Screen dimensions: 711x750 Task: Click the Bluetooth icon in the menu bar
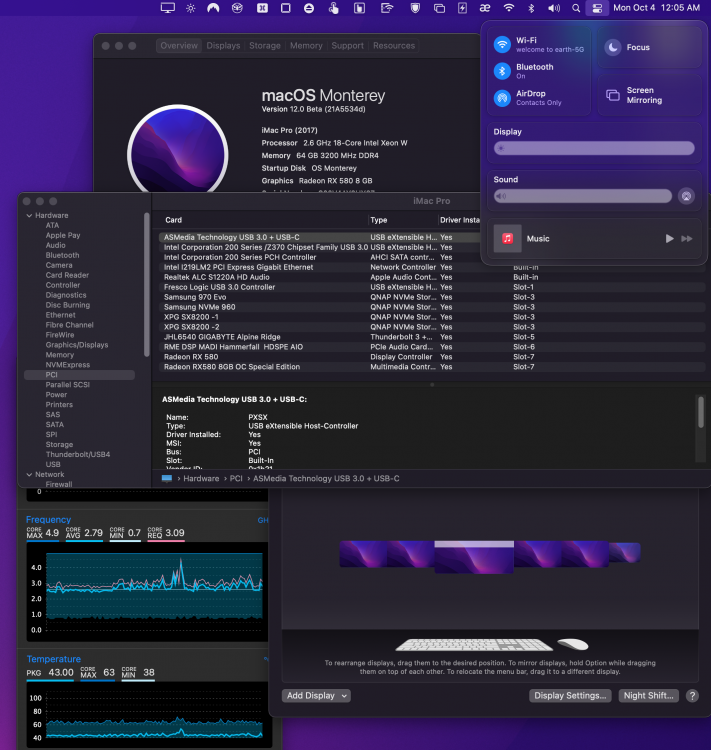click(531, 8)
